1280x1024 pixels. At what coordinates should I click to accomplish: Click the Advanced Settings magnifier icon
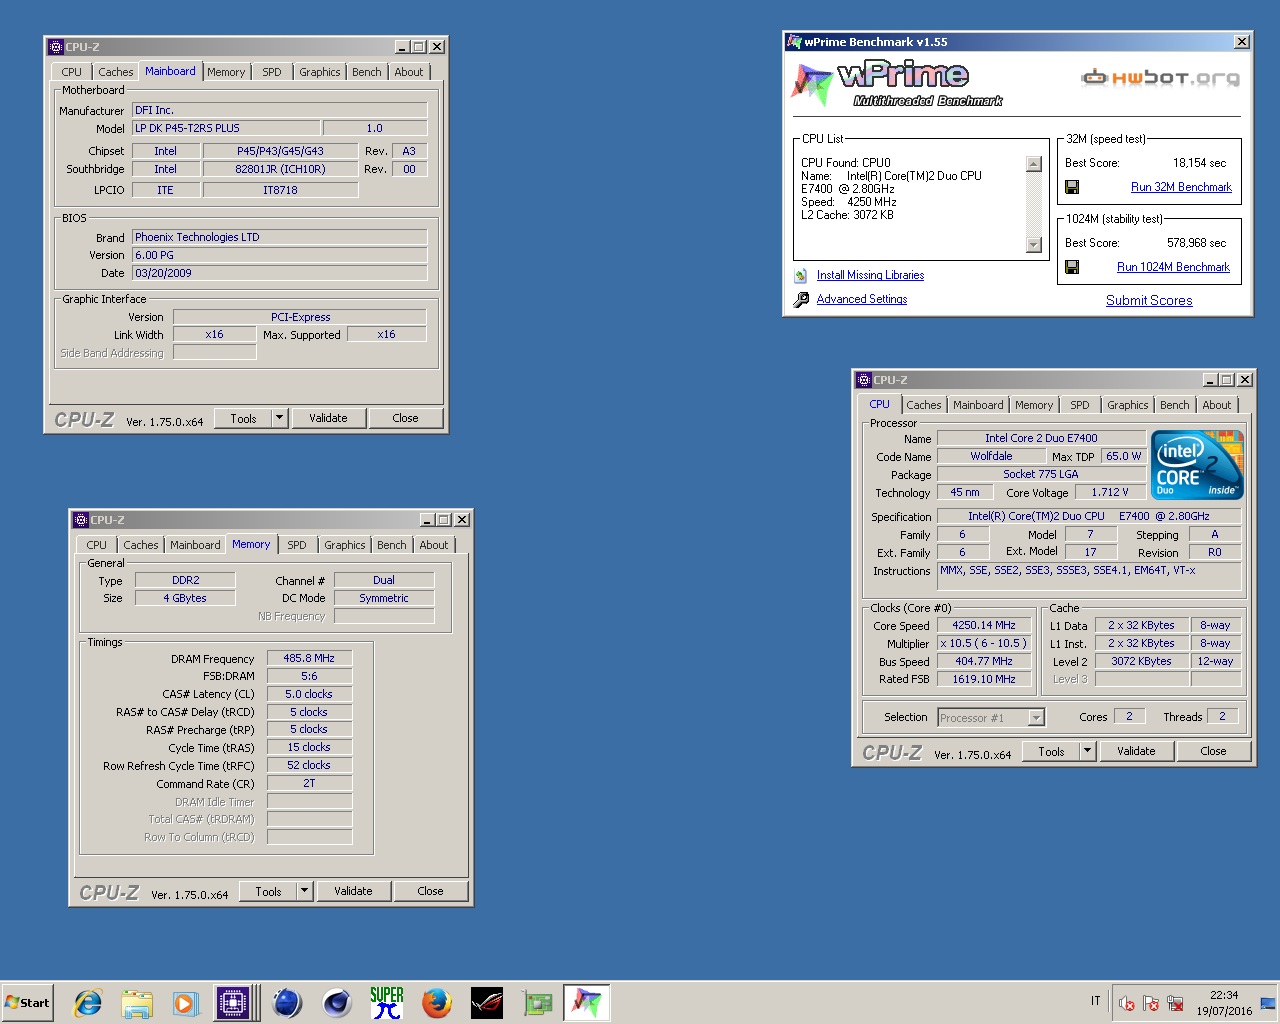point(801,299)
